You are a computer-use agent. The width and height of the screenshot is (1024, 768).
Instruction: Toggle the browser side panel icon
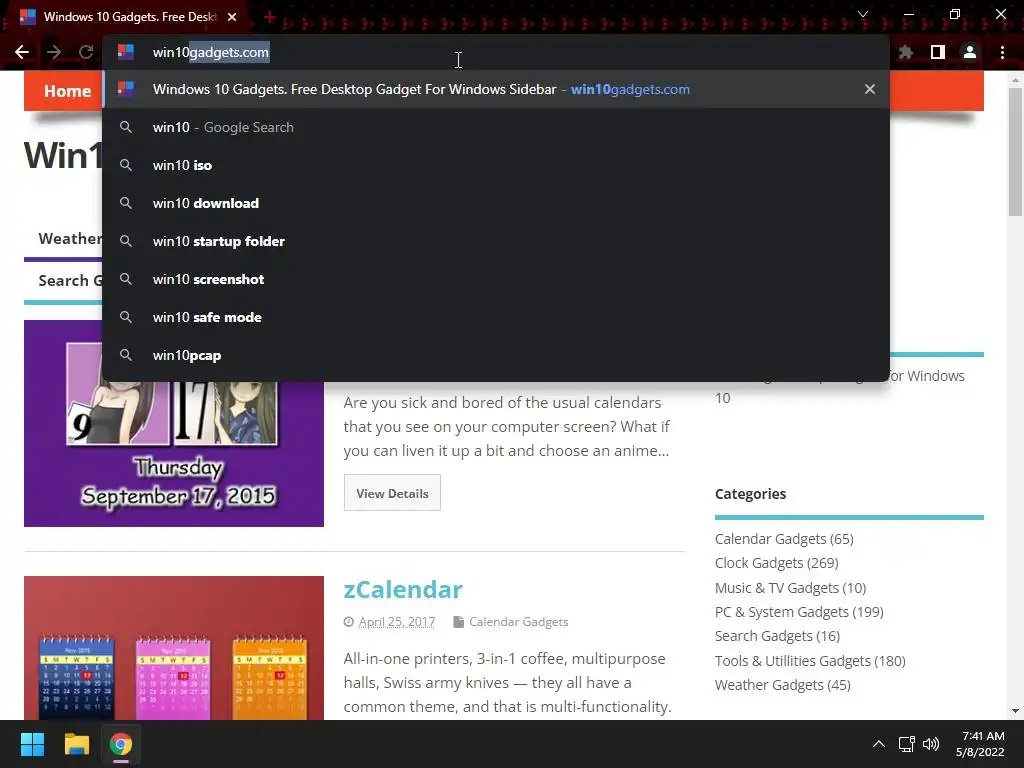click(938, 52)
